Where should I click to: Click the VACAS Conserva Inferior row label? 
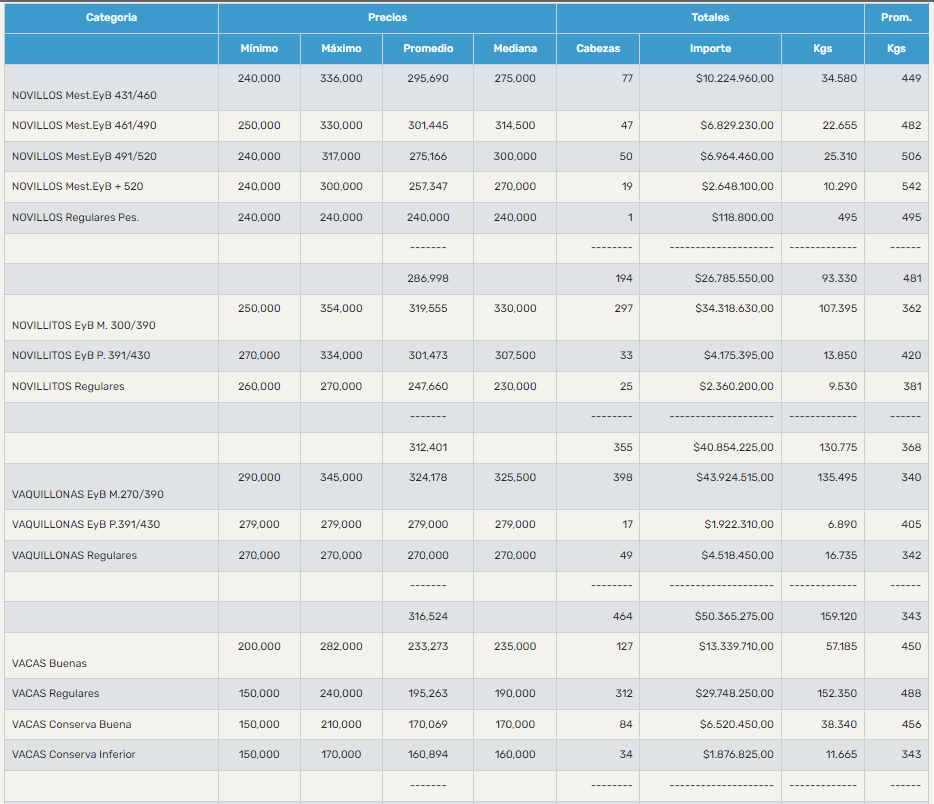(74, 755)
